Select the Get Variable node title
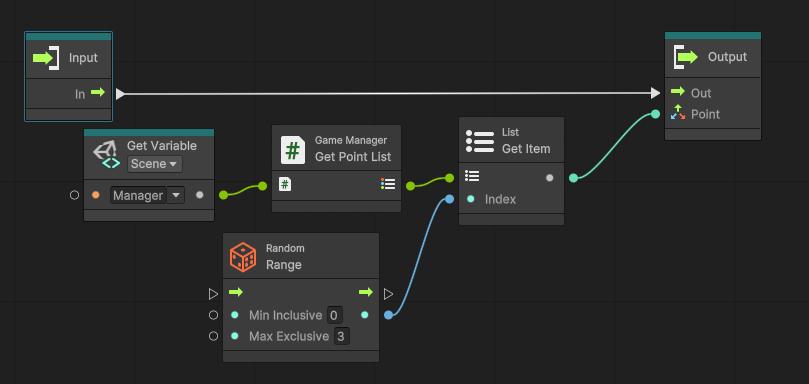Screen dimensions: 809x384 click(161, 146)
